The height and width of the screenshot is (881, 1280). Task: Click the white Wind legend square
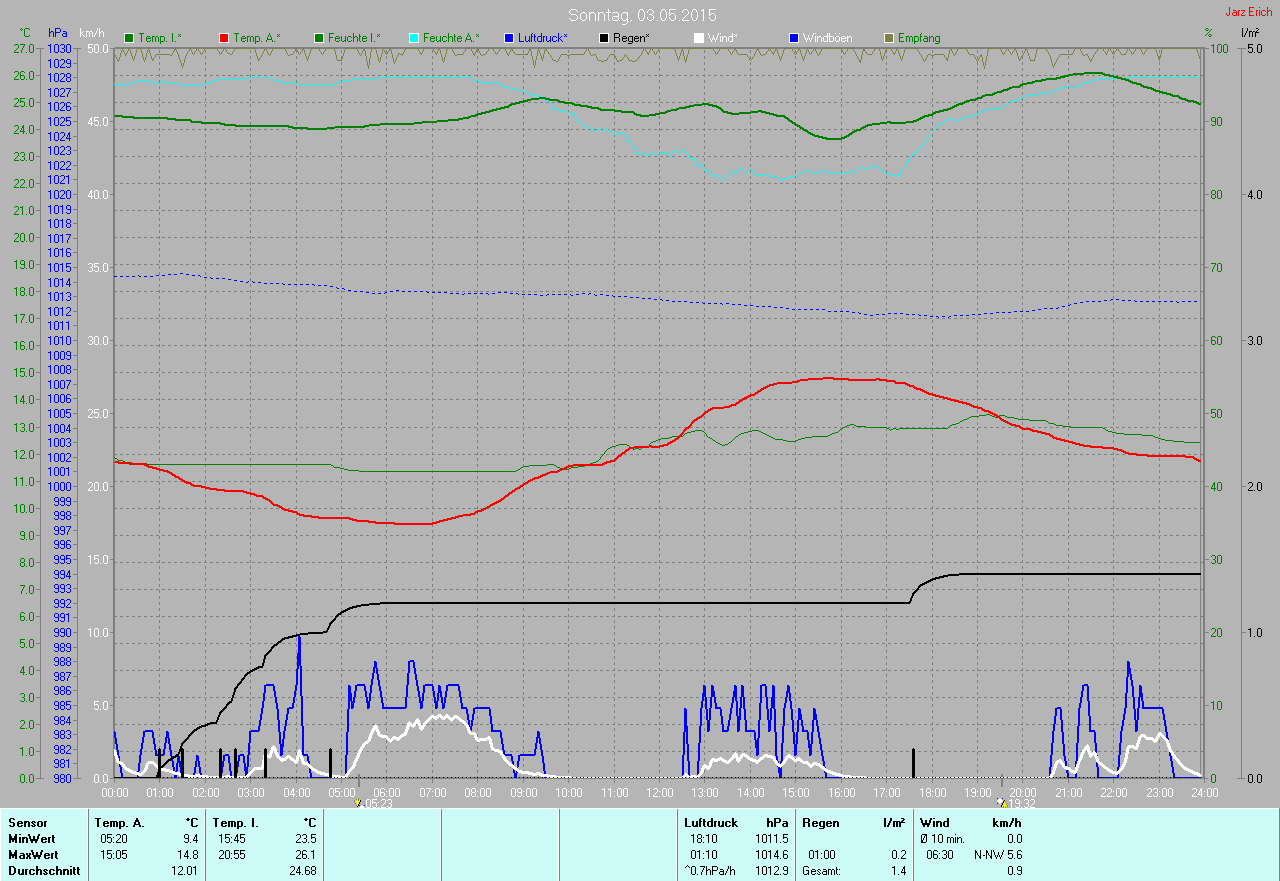(699, 38)
